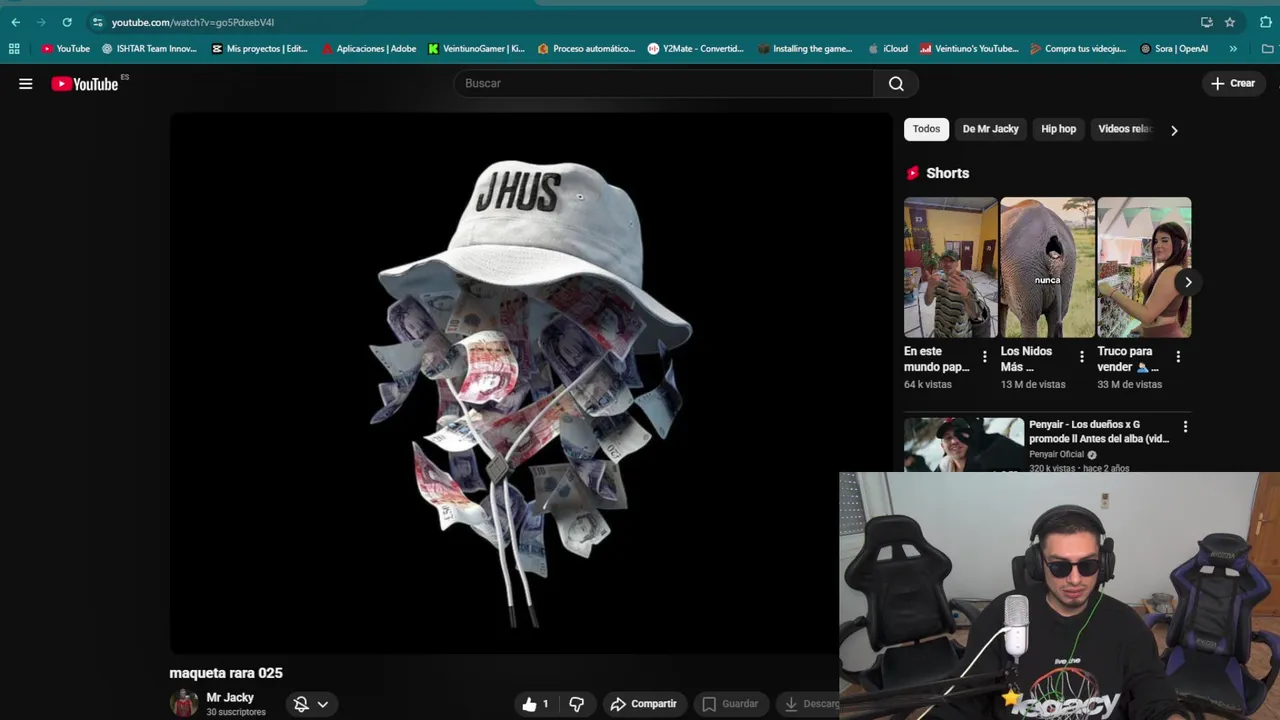The height and width of the screenshot is (720, 1280).
Task: Select the Hip hop filter chip
Action: [x=1058, y=129]
